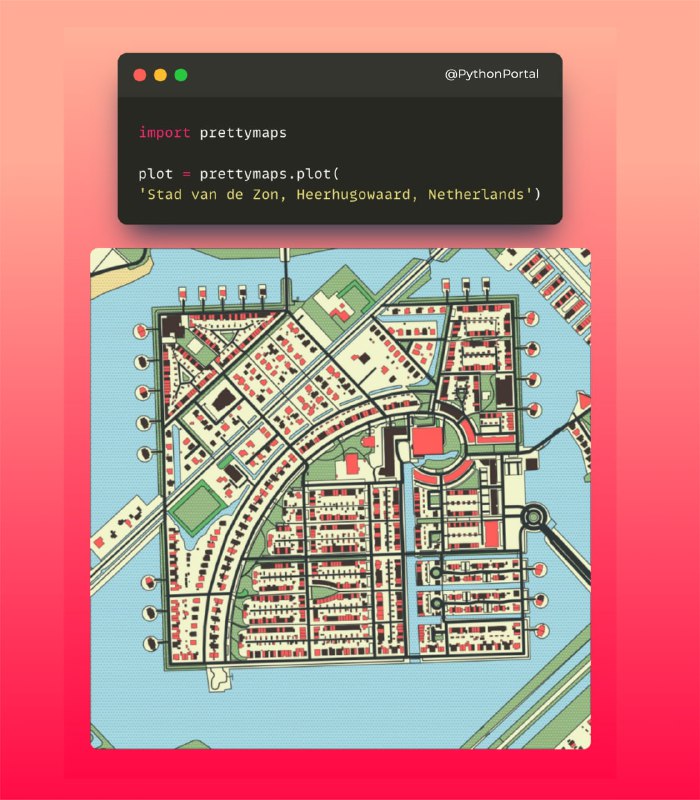Screen dimensions: 700x800
Task: Click the generated map image
Action: tap(340, 498)
